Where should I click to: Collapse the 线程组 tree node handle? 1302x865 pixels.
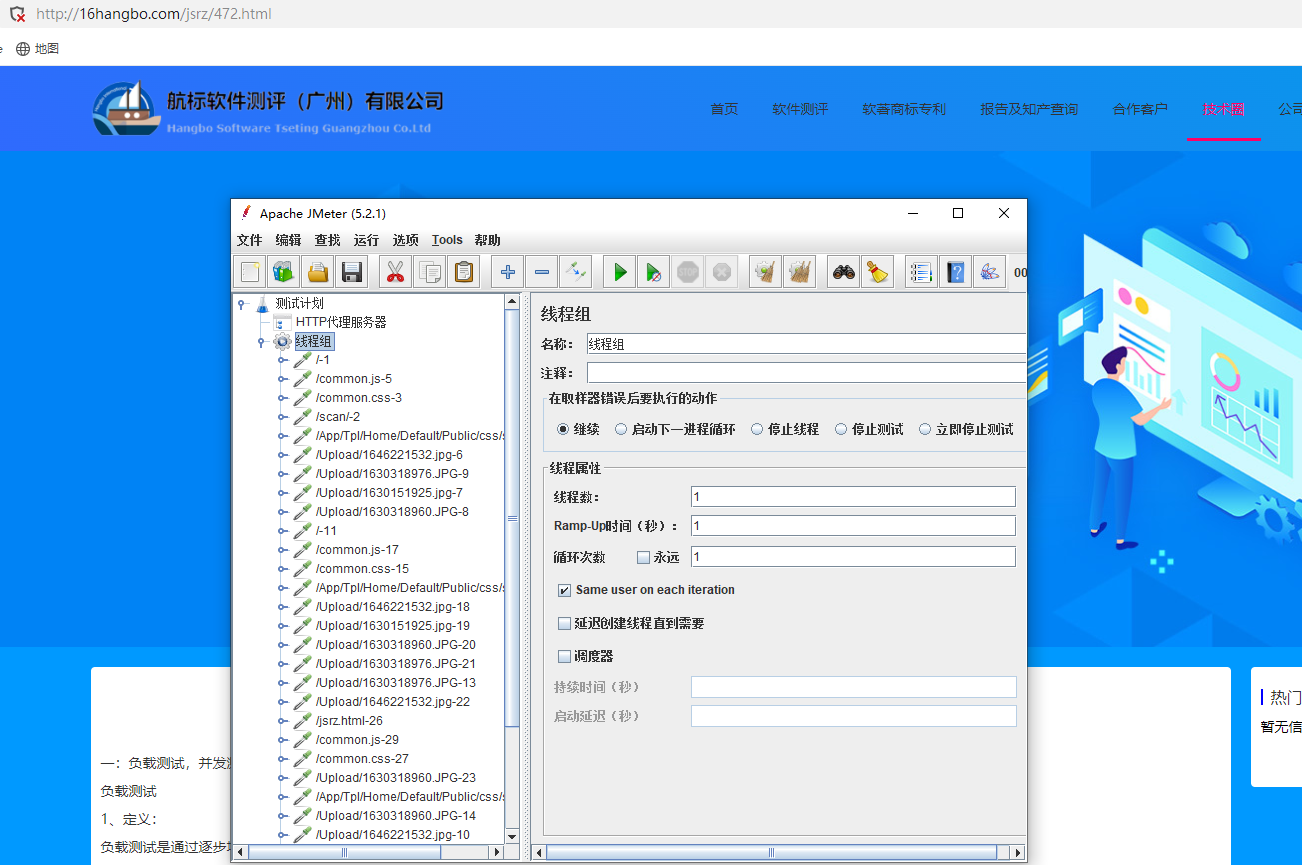pyautogui.click(x=262, y=342)
